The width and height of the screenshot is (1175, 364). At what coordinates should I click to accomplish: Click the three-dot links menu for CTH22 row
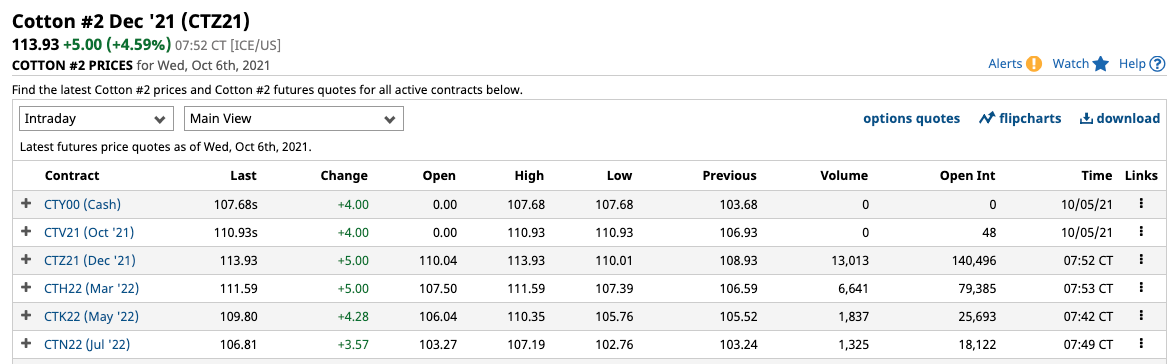(x=1141, y=288)
